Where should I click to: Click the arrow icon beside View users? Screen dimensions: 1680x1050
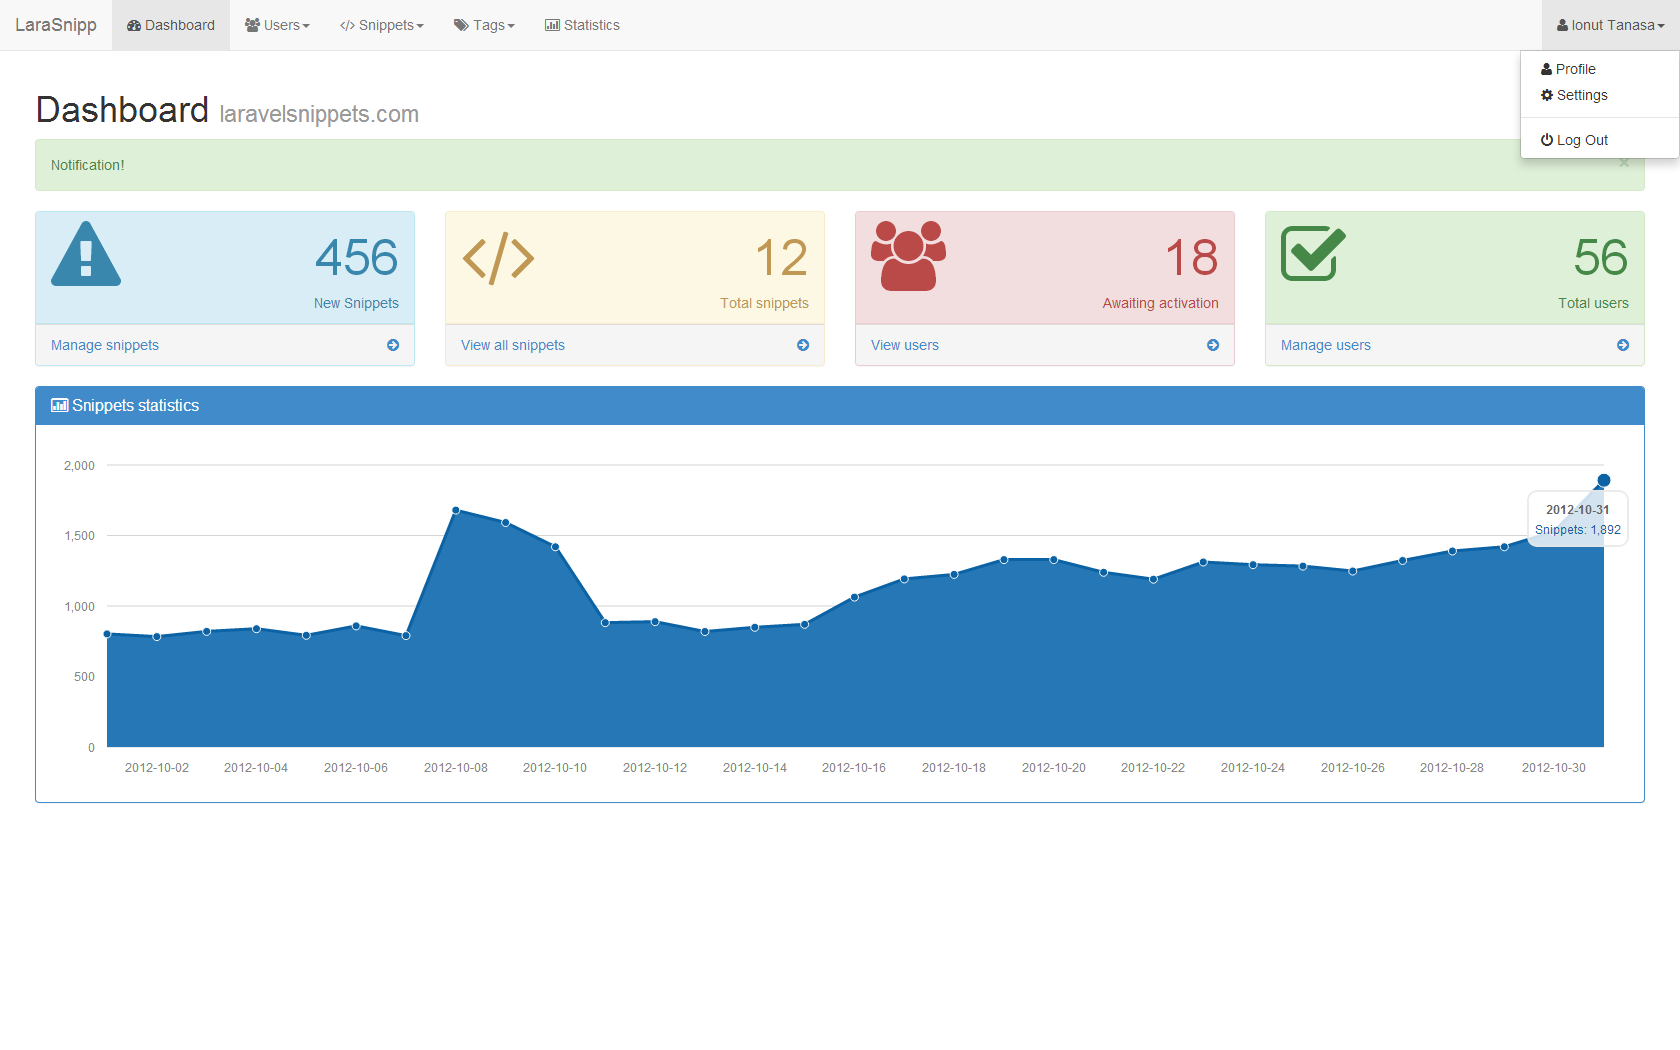1213,345
